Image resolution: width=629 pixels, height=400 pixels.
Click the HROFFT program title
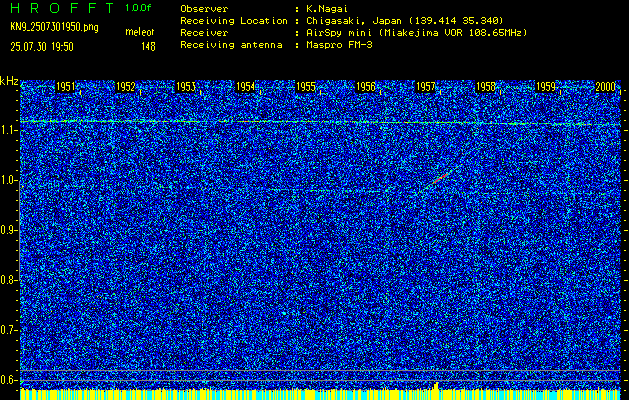(x=62, y=8)
